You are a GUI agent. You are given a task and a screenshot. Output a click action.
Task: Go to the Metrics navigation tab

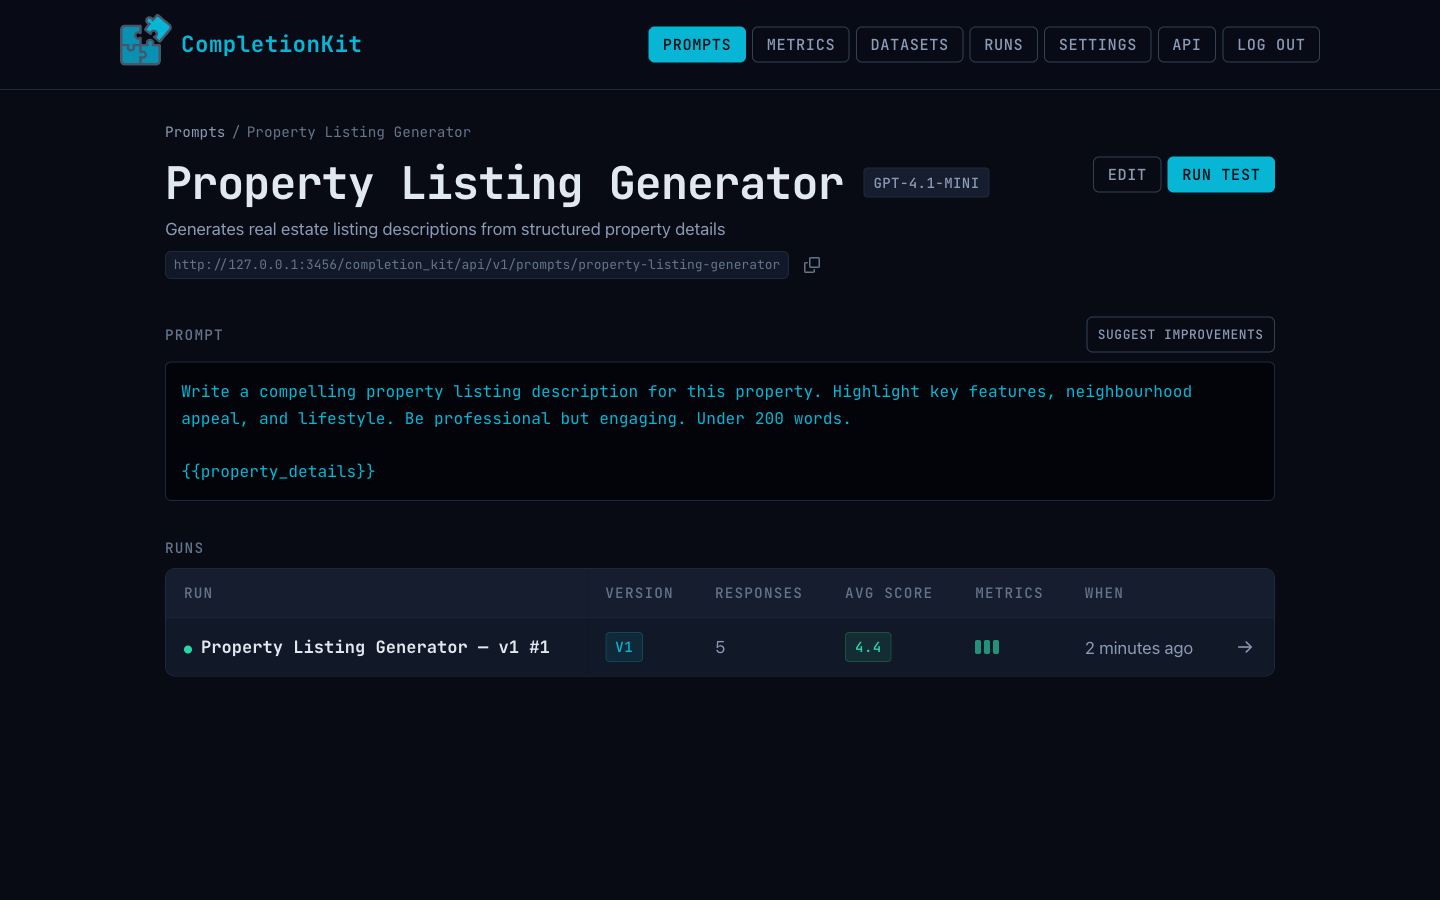[x=800, y=45]
